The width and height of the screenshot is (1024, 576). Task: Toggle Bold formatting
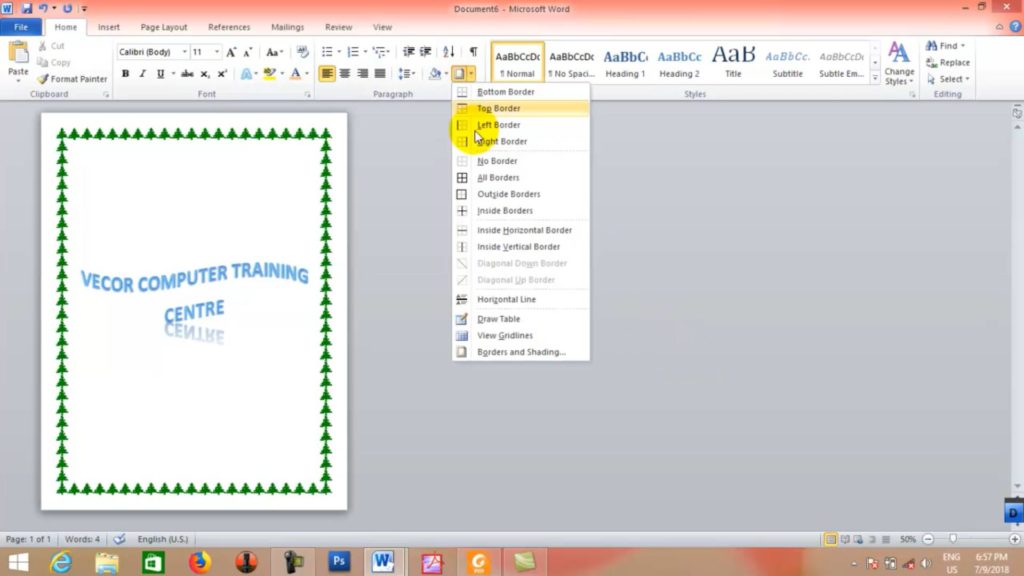pyautogui.click(x=125, y=74)
